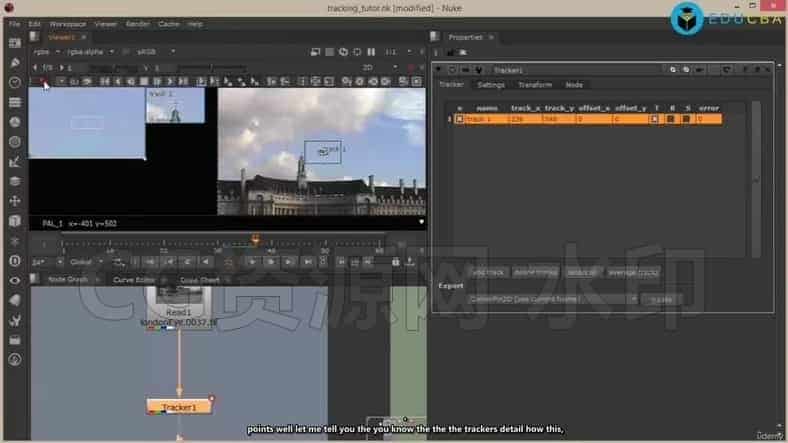Open the export CornerPin2D dropdown
The image size is (788, 443).
(x=552, y=299)
